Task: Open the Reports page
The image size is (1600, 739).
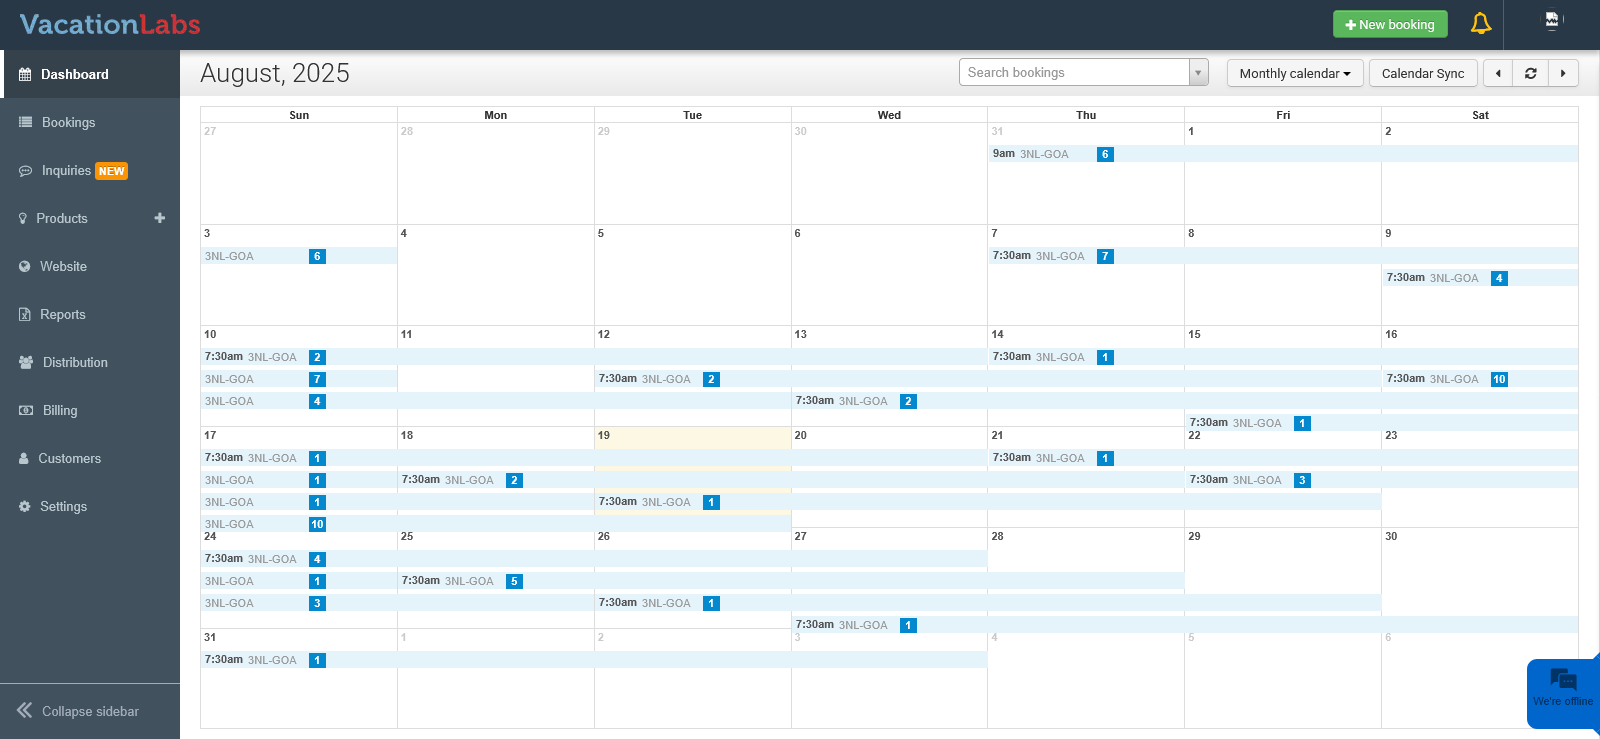Action: (62, 314)
